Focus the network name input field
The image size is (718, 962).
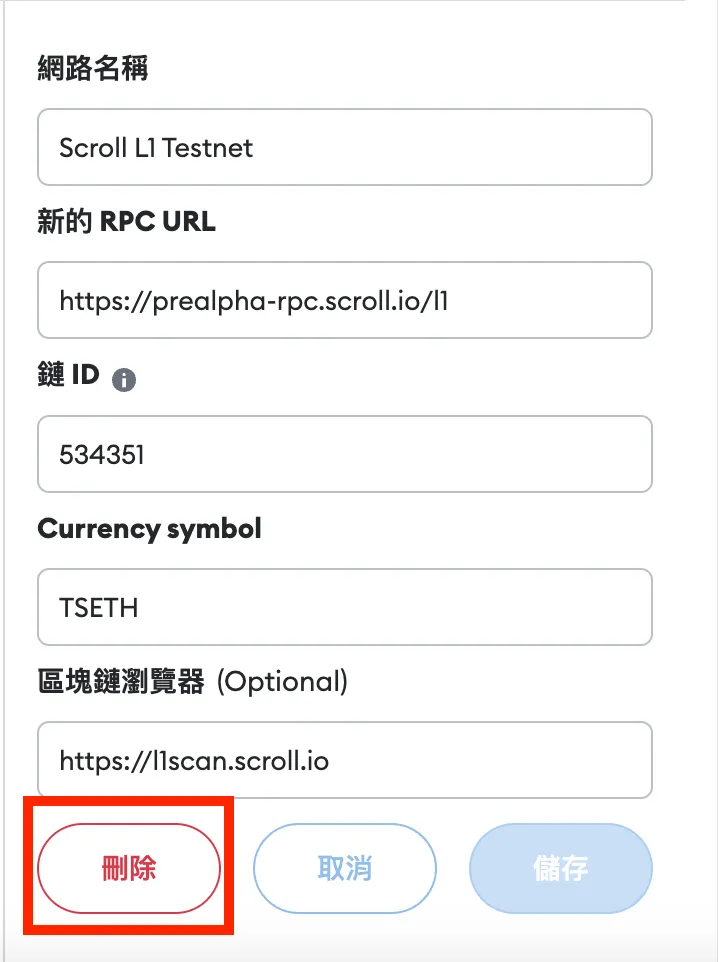click(344, 147)
